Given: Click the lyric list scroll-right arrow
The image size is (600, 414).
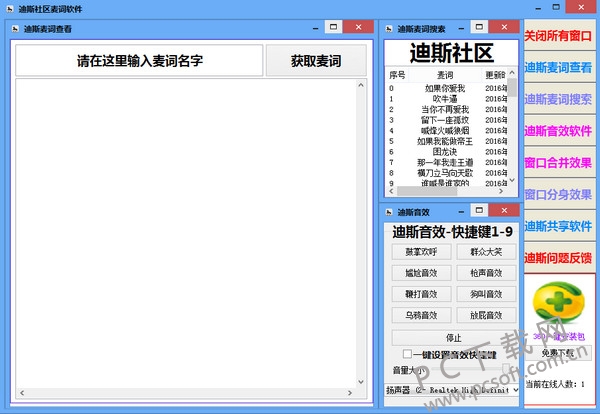Looking at the screenshot, I should pos(501,191).
